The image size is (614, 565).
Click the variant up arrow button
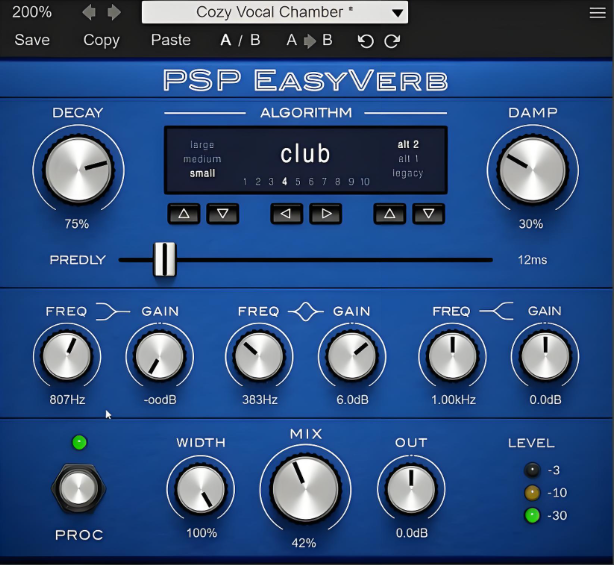click(390, 214)
